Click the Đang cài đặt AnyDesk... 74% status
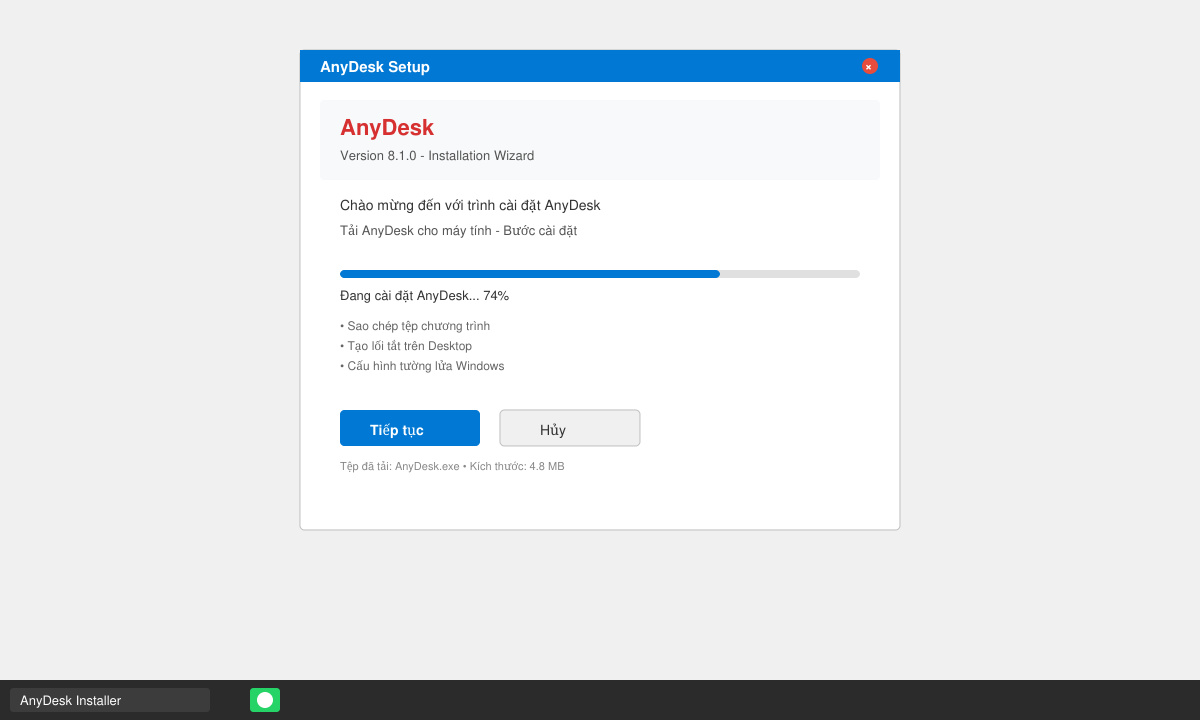Screen dimensions: 1200x720 point(425,296)
